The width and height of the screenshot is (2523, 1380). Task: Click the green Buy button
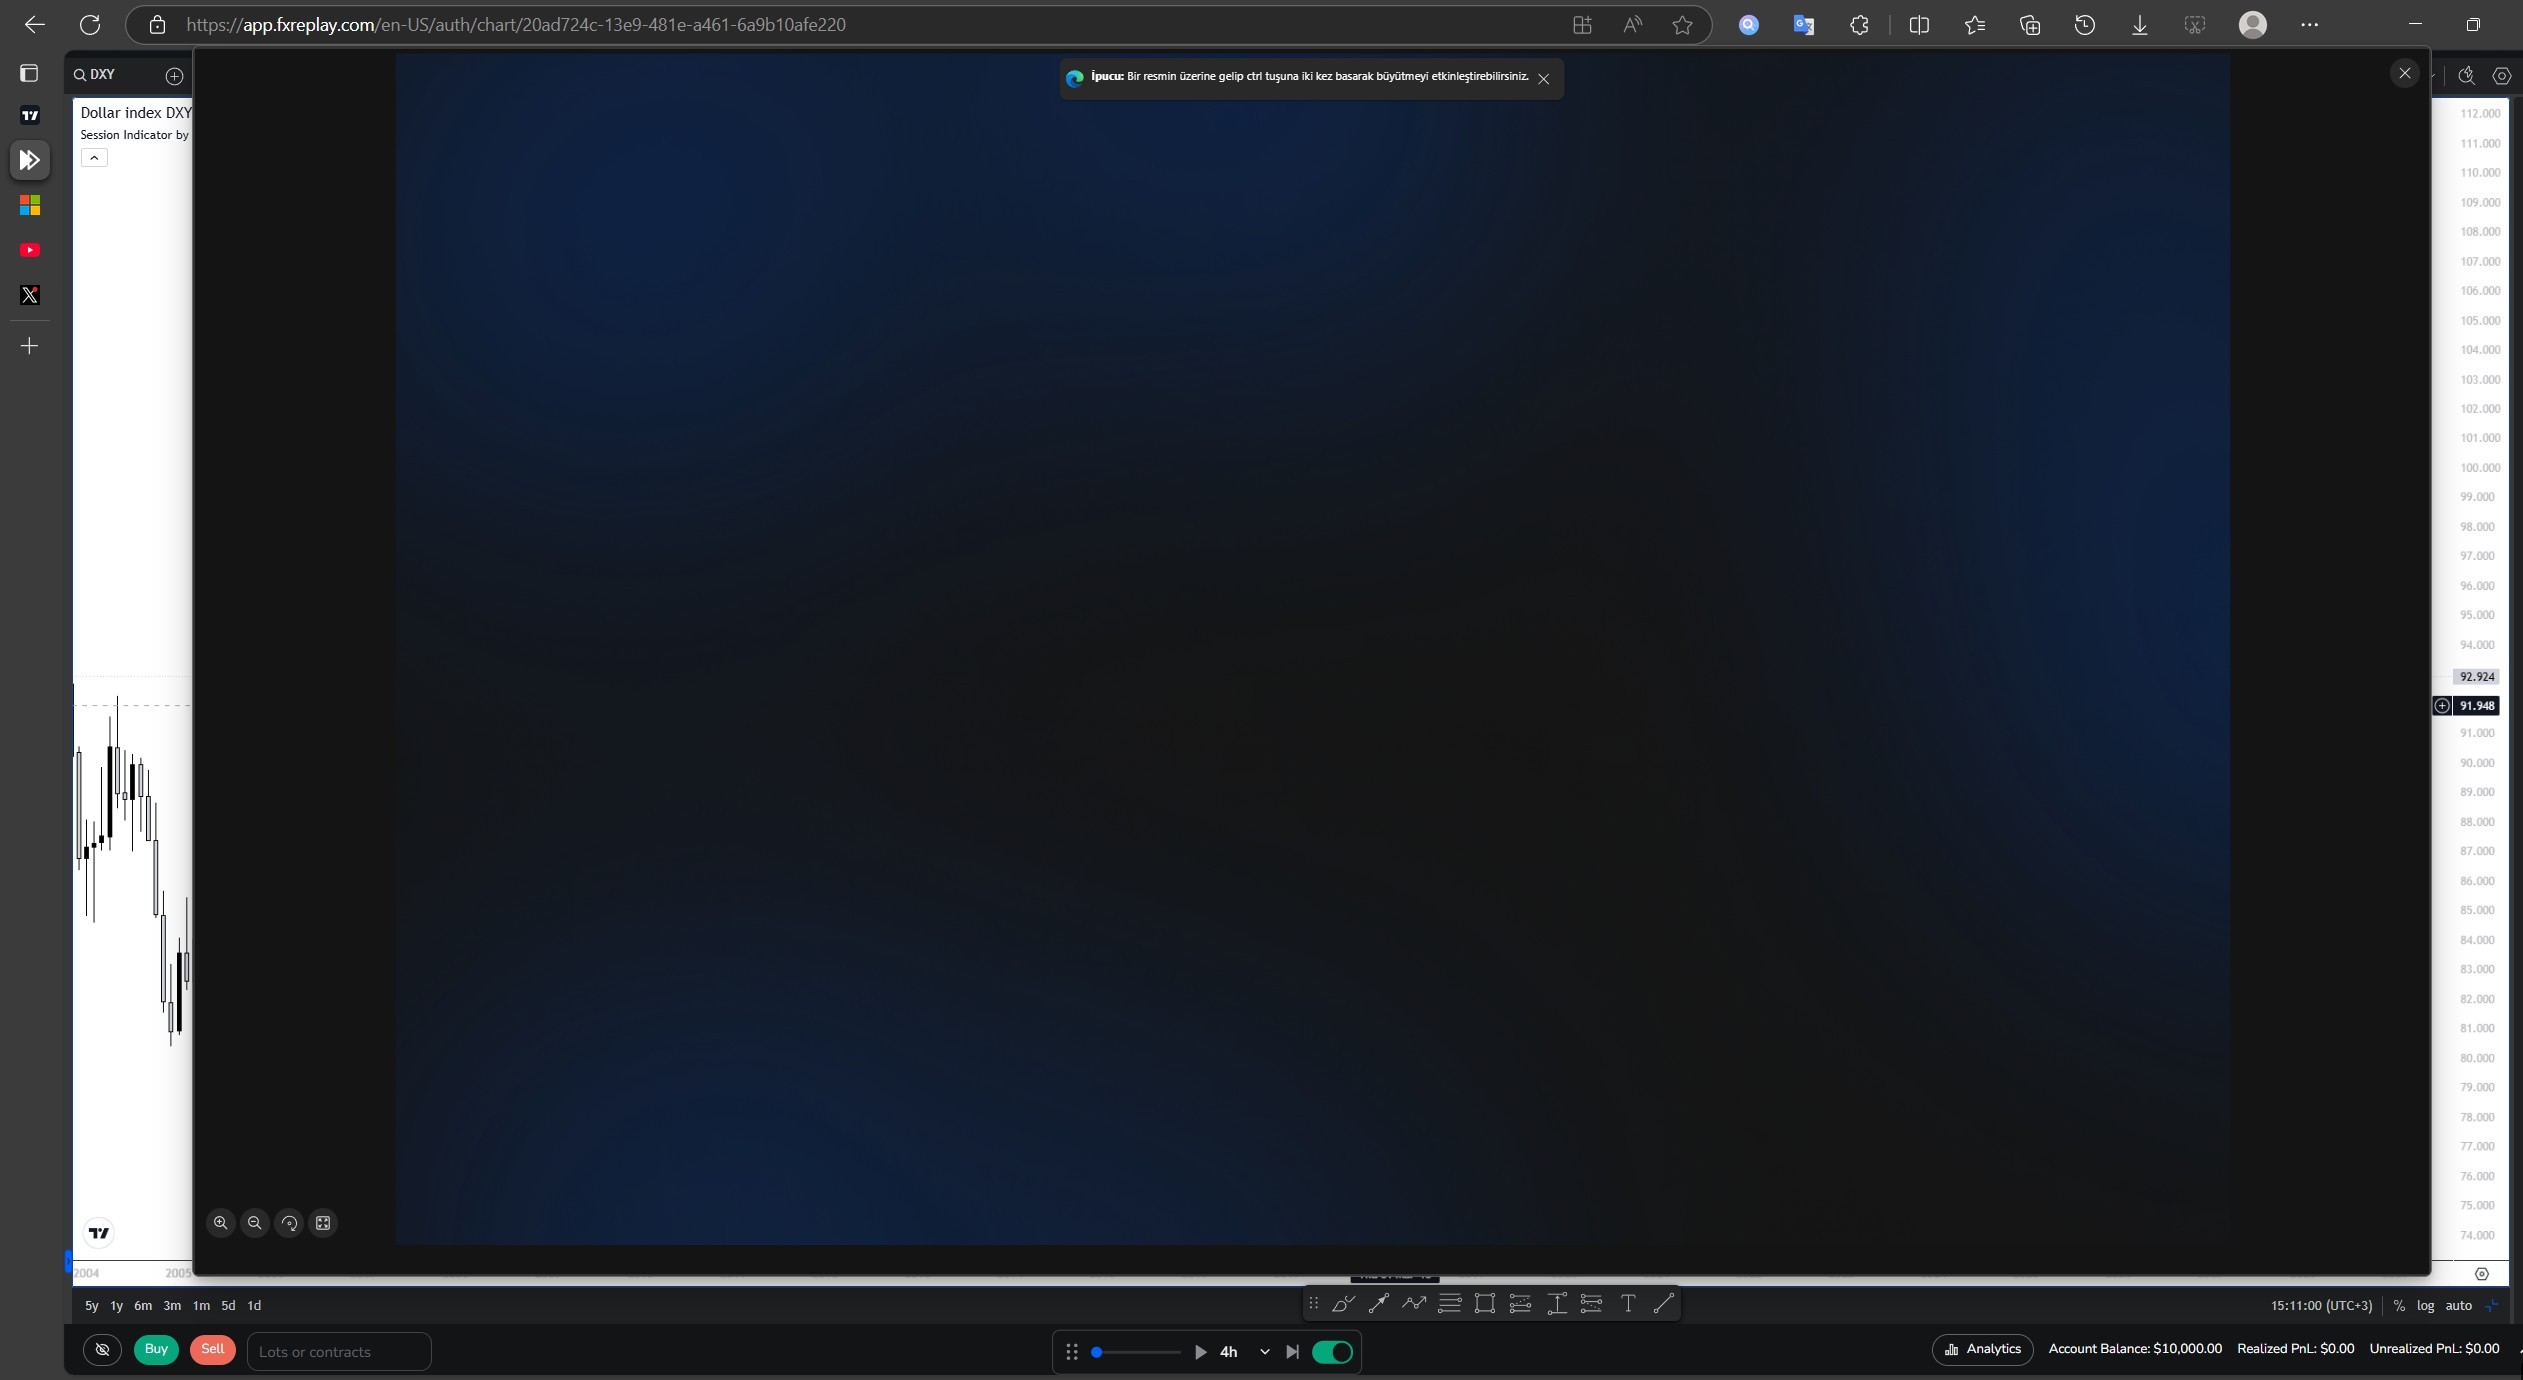point(156,1349)
